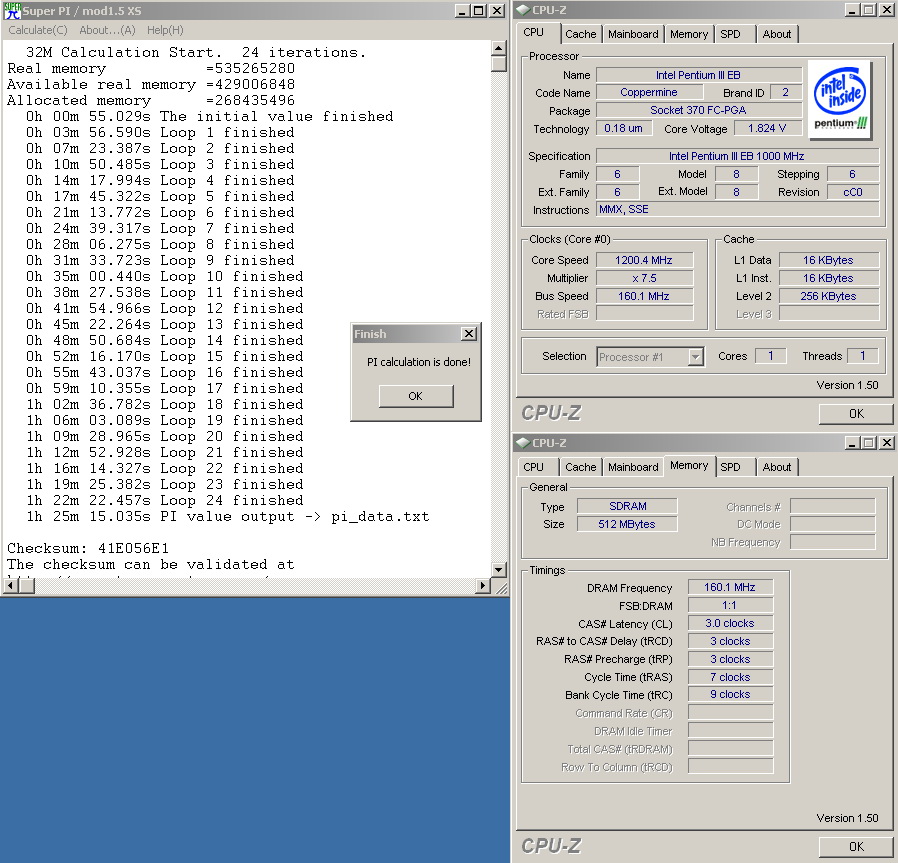Click OK in the bottom CPU-Z window
Viewport: 898px width, 863px height.
[856, 846]
